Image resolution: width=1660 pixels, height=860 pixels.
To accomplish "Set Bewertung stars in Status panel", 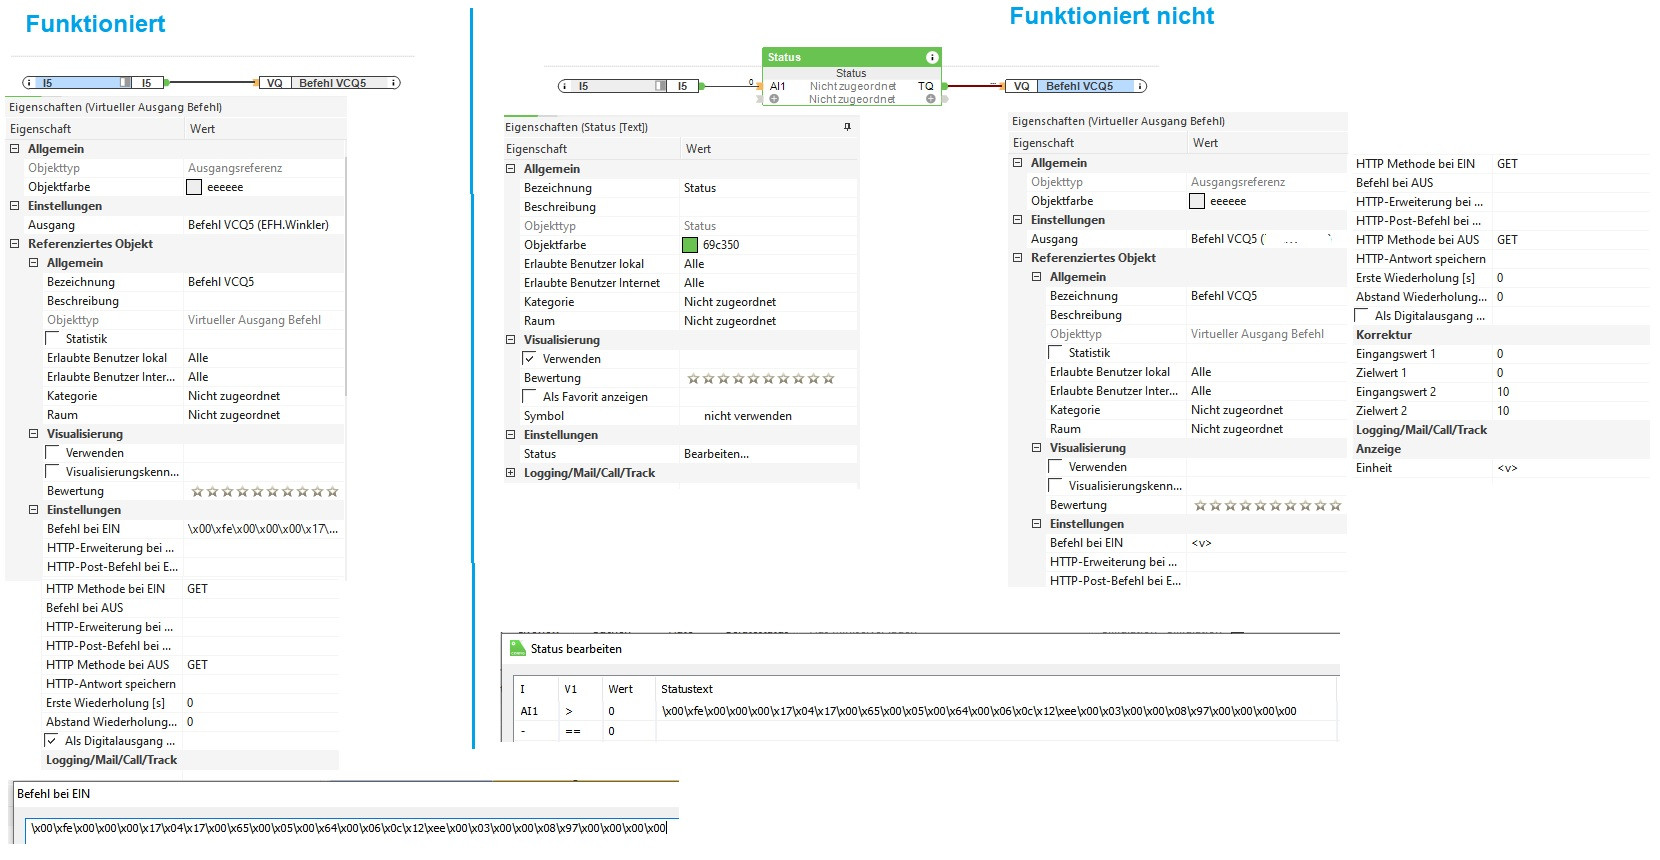I will click(761, 378).
